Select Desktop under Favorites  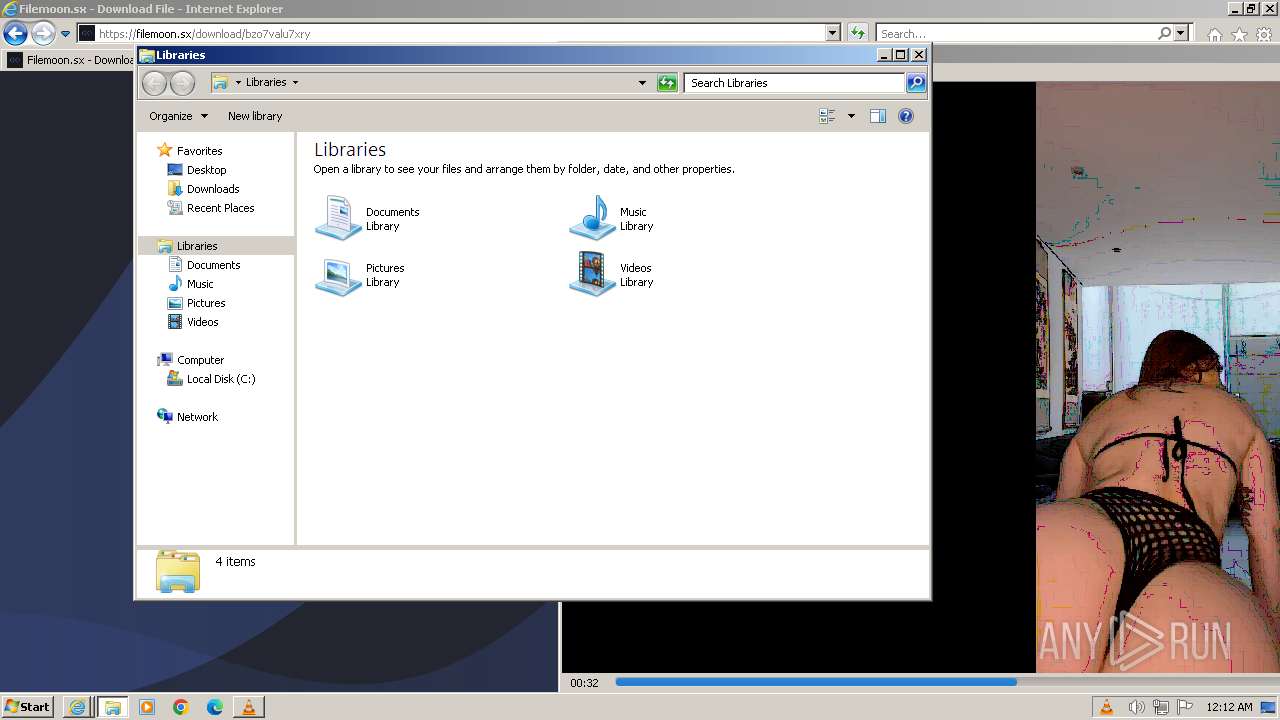point(206,170)
